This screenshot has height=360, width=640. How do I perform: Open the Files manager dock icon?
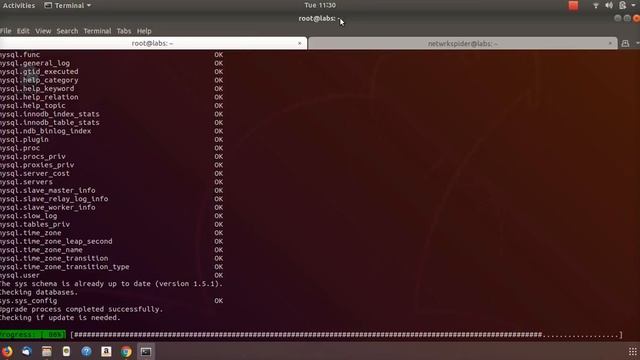point(47,351)
